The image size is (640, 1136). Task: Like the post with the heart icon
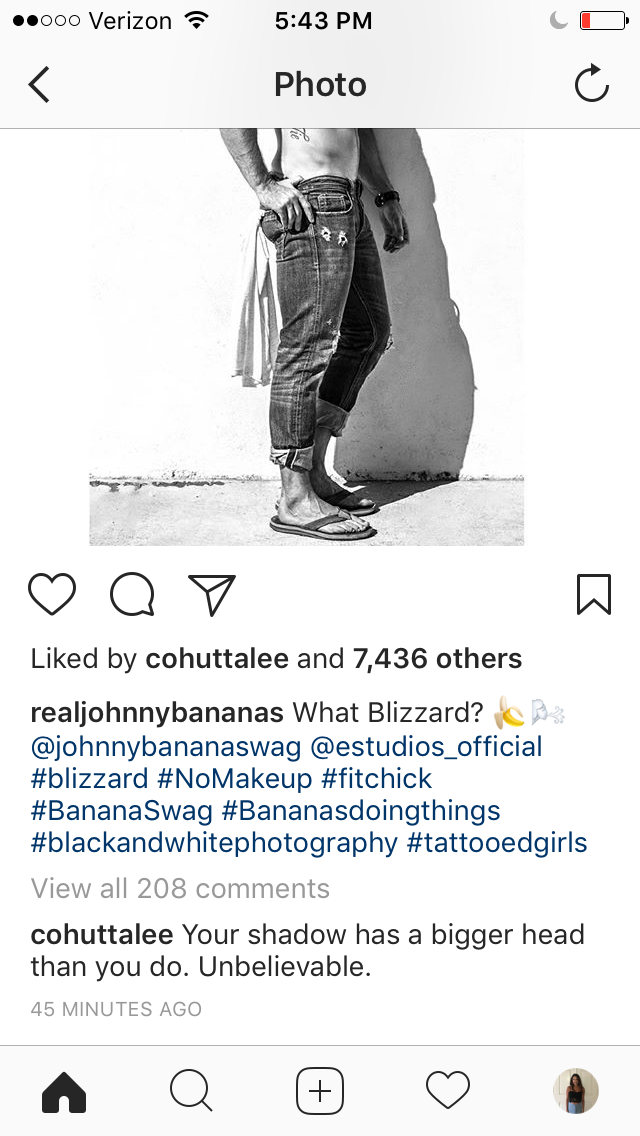pyautogui.click(x=51, y=595)
